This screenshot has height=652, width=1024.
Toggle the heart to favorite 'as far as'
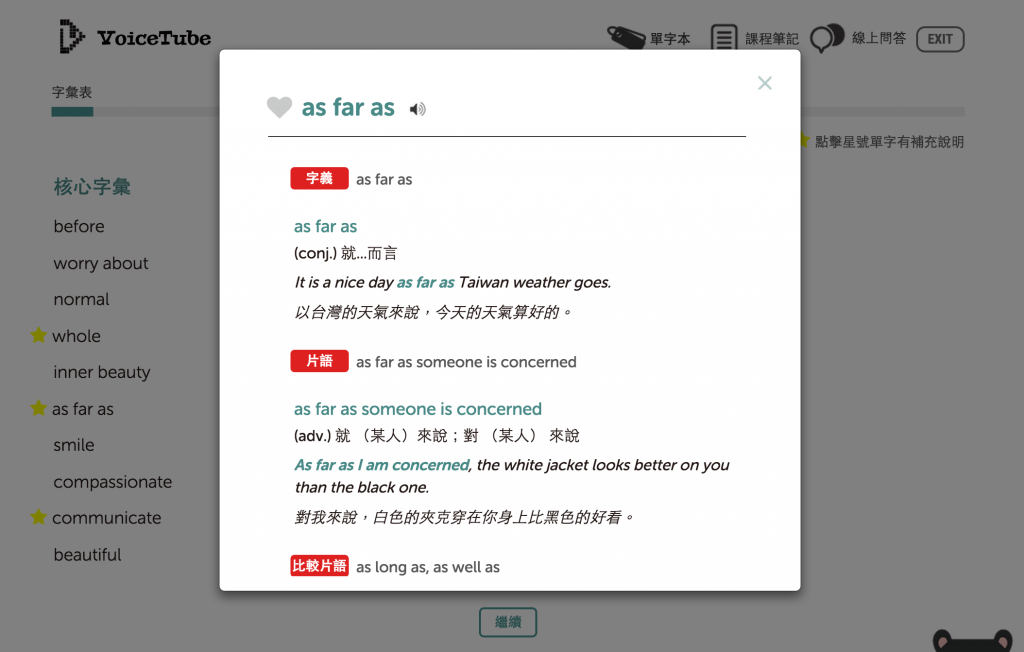pyautogui.click(x=279, y=107)
